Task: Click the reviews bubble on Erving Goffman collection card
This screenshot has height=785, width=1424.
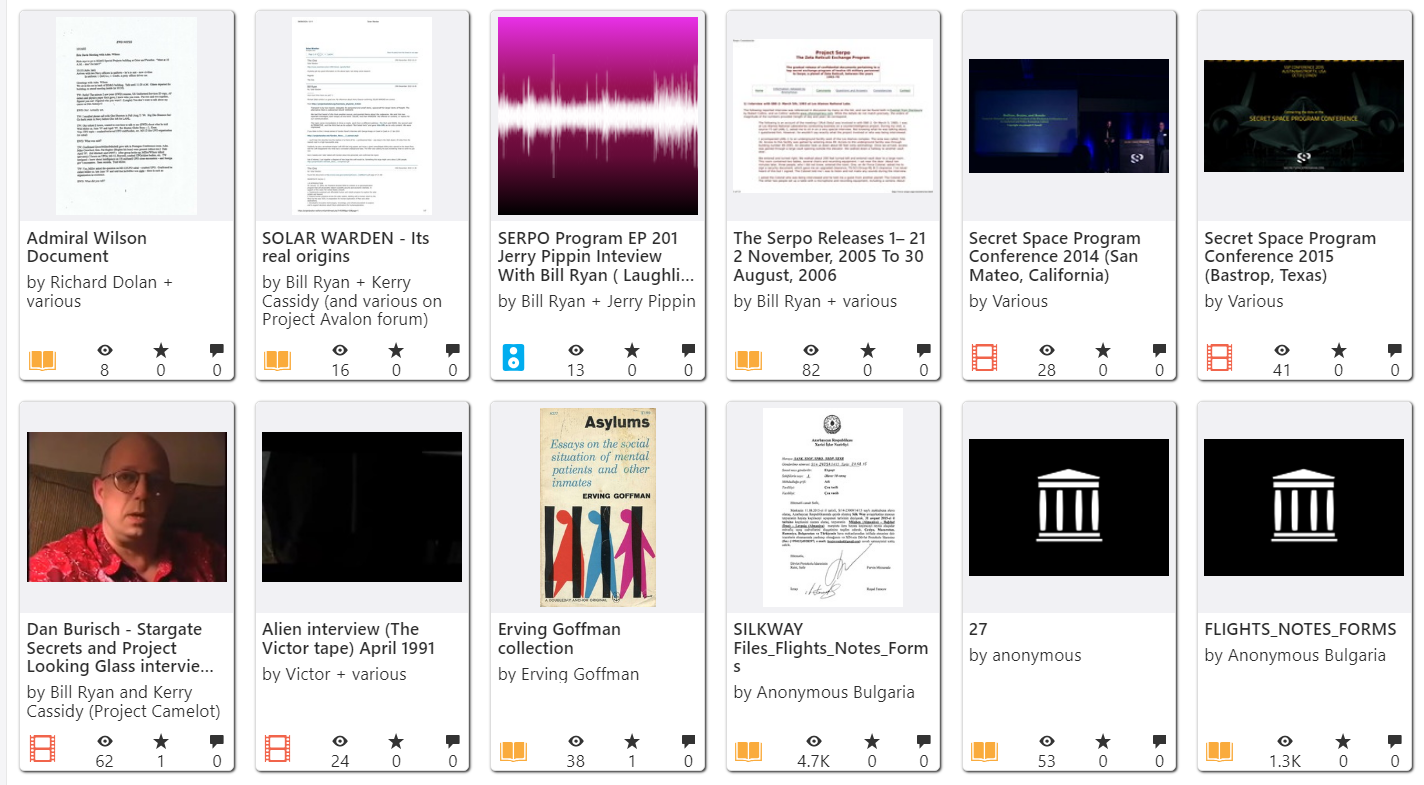Action: 688,741
